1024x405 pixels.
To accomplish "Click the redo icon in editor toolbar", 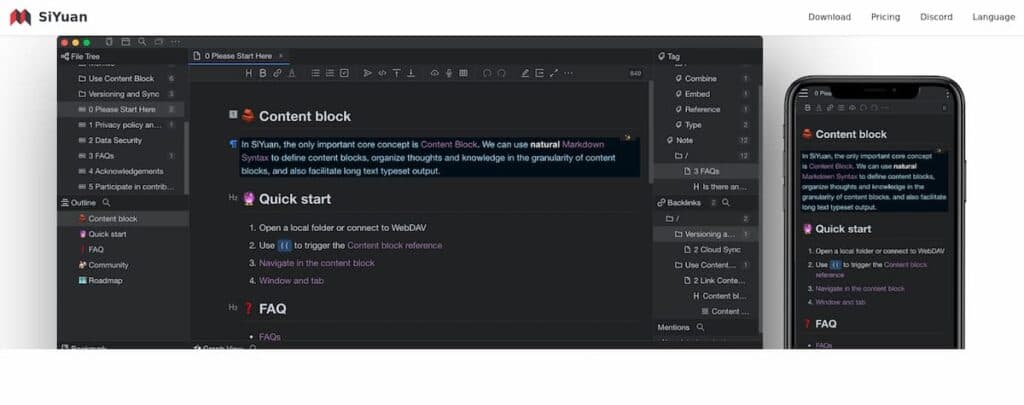I will click(502, 73).
